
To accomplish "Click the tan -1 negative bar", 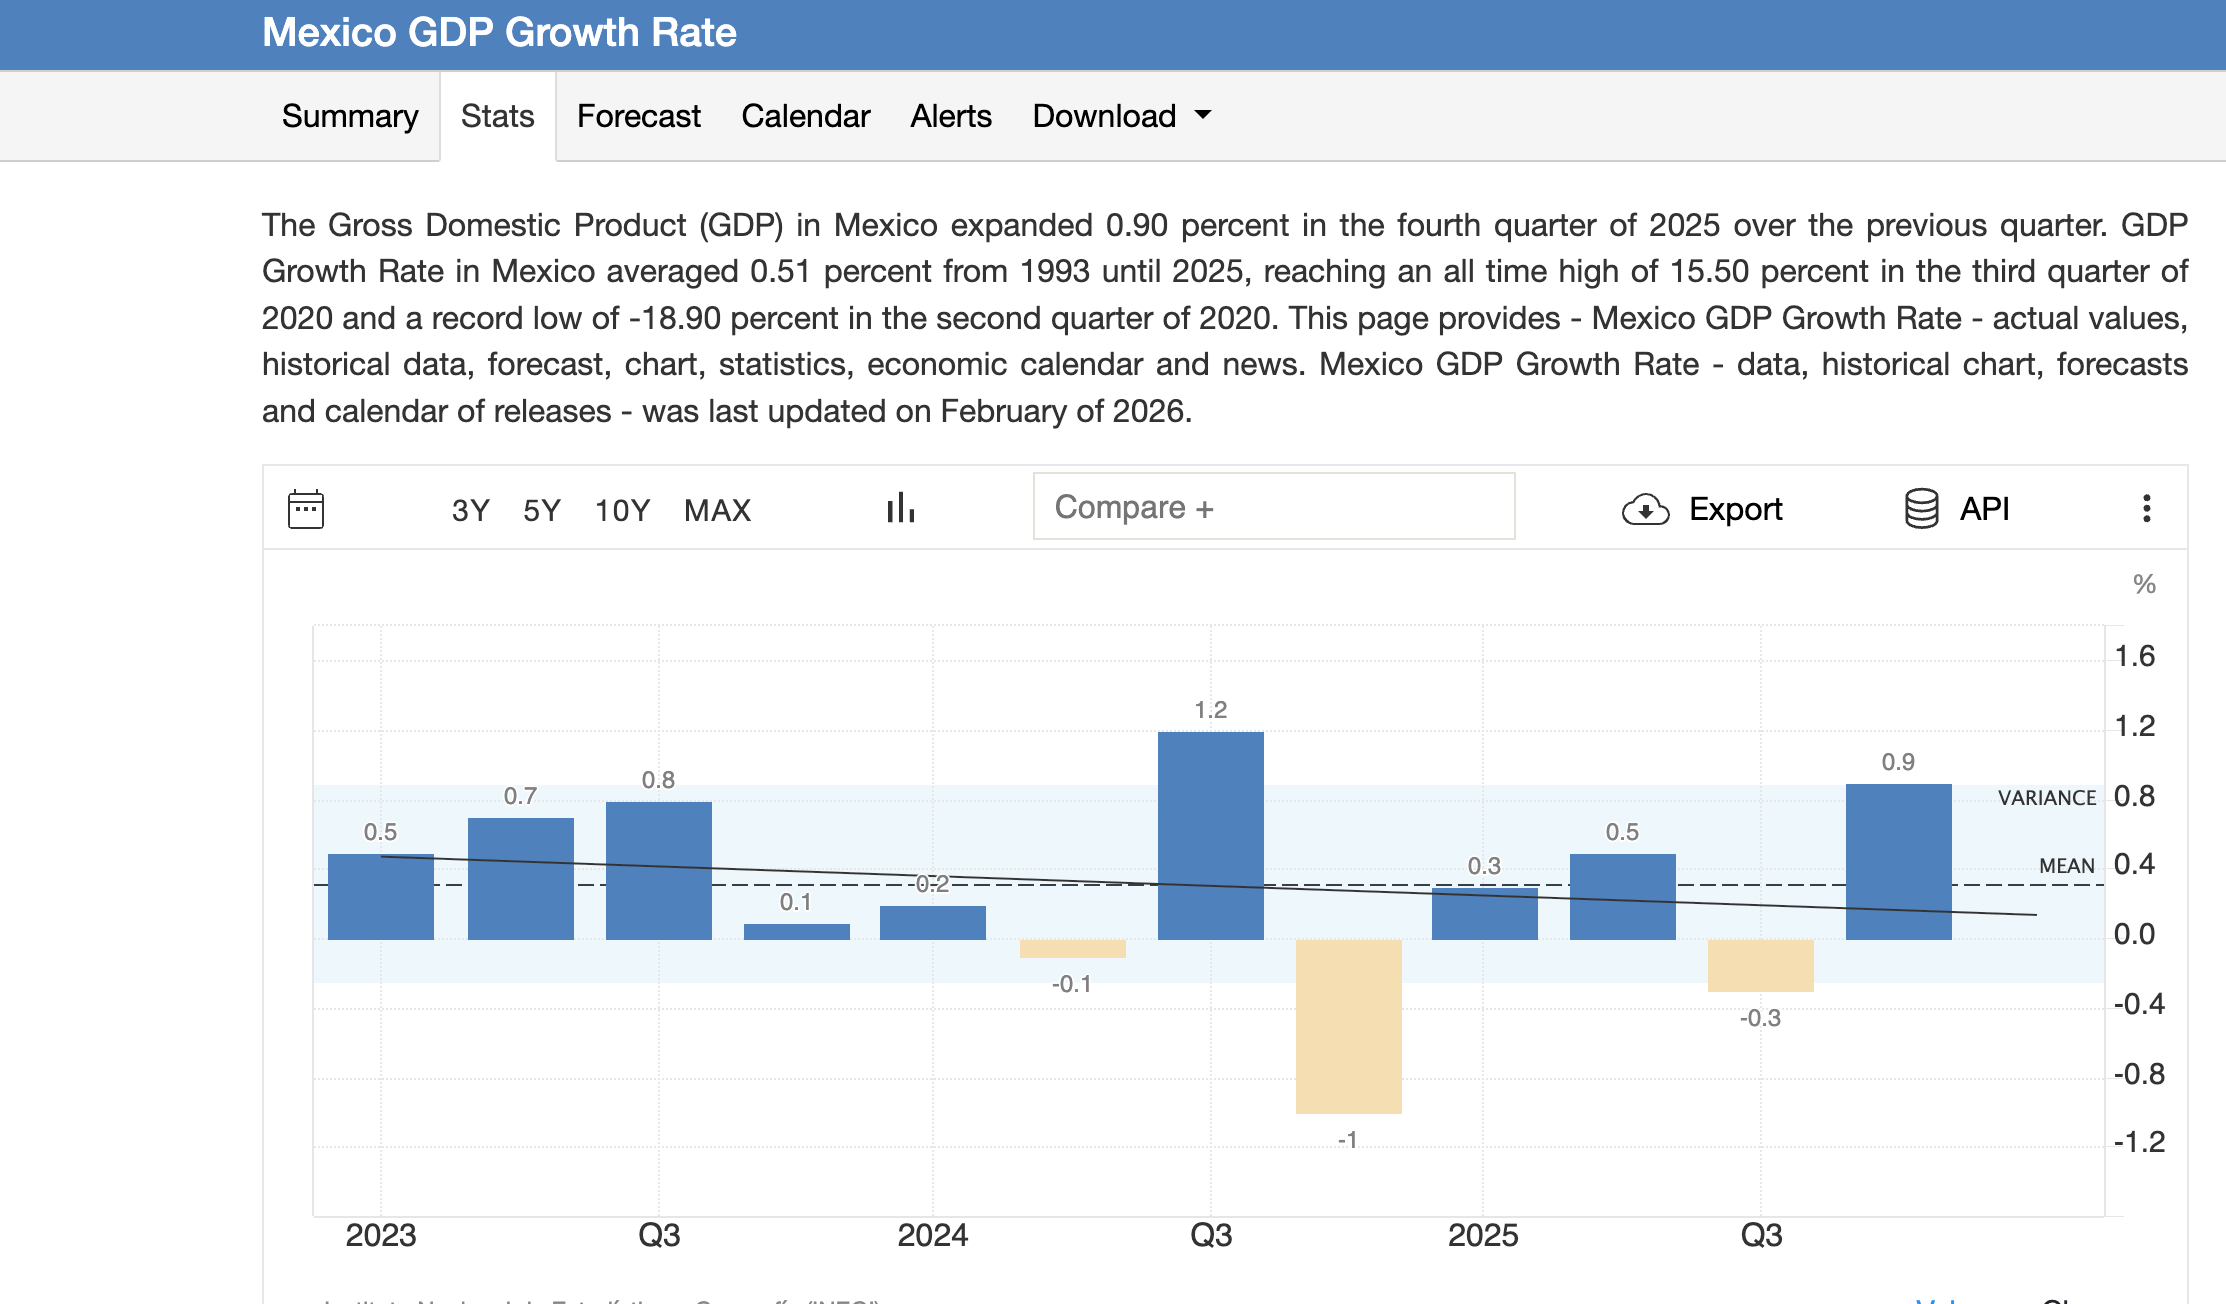I will click(1348, 1025).
